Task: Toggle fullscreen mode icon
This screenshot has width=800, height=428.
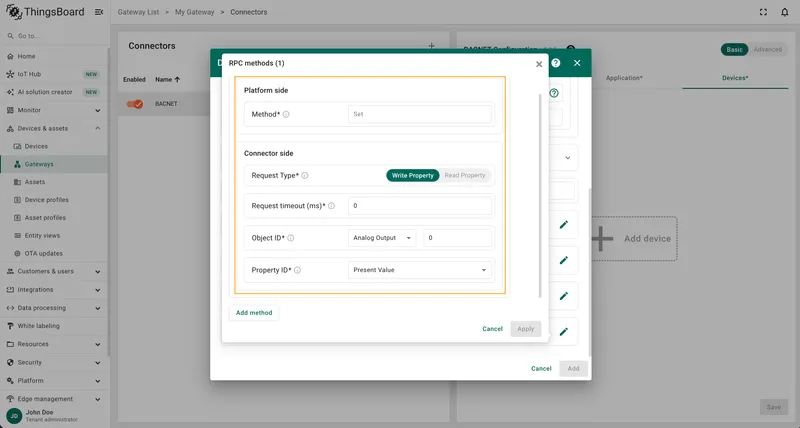Action: (x=763, y=12)
